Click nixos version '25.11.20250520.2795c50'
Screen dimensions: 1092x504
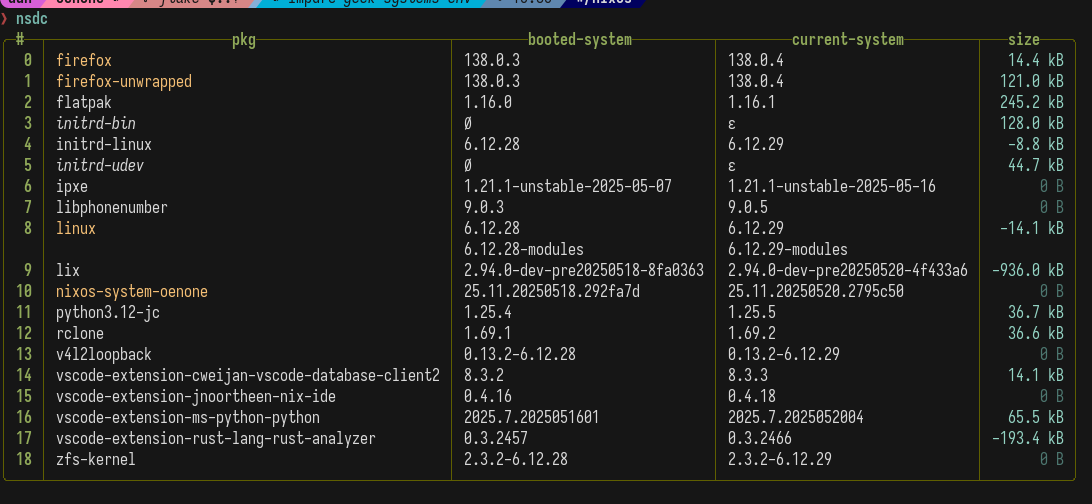point(816,291)
